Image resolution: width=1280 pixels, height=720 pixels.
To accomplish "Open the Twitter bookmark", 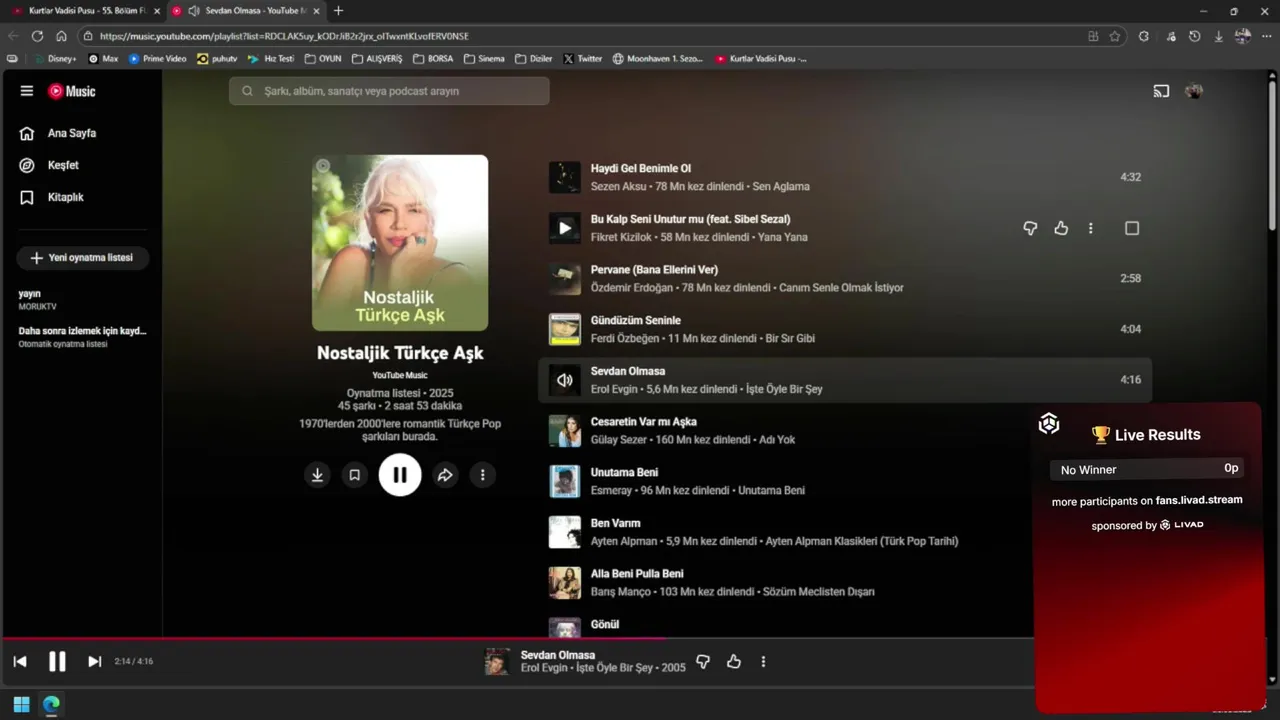I will [x=583, y=59].
